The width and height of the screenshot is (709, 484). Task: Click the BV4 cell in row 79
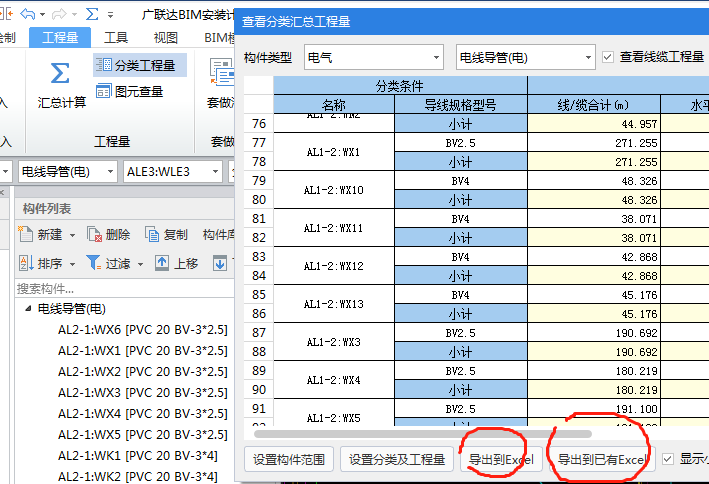[460, 181]
